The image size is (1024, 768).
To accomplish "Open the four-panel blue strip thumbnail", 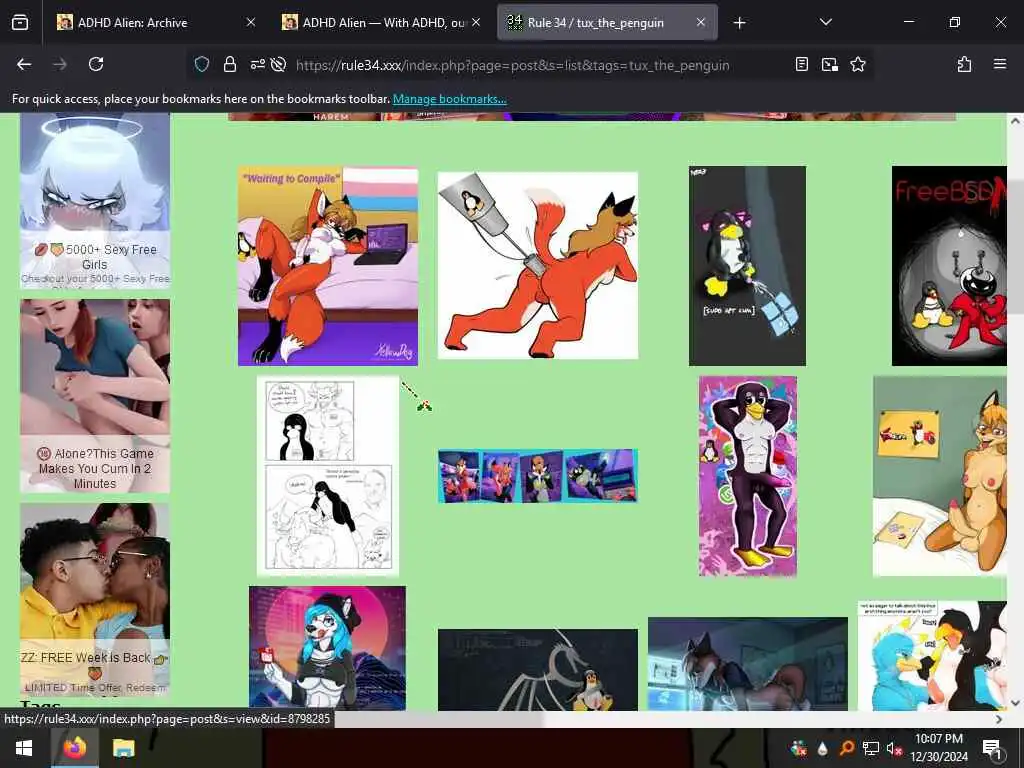I will tap(537, 476).
